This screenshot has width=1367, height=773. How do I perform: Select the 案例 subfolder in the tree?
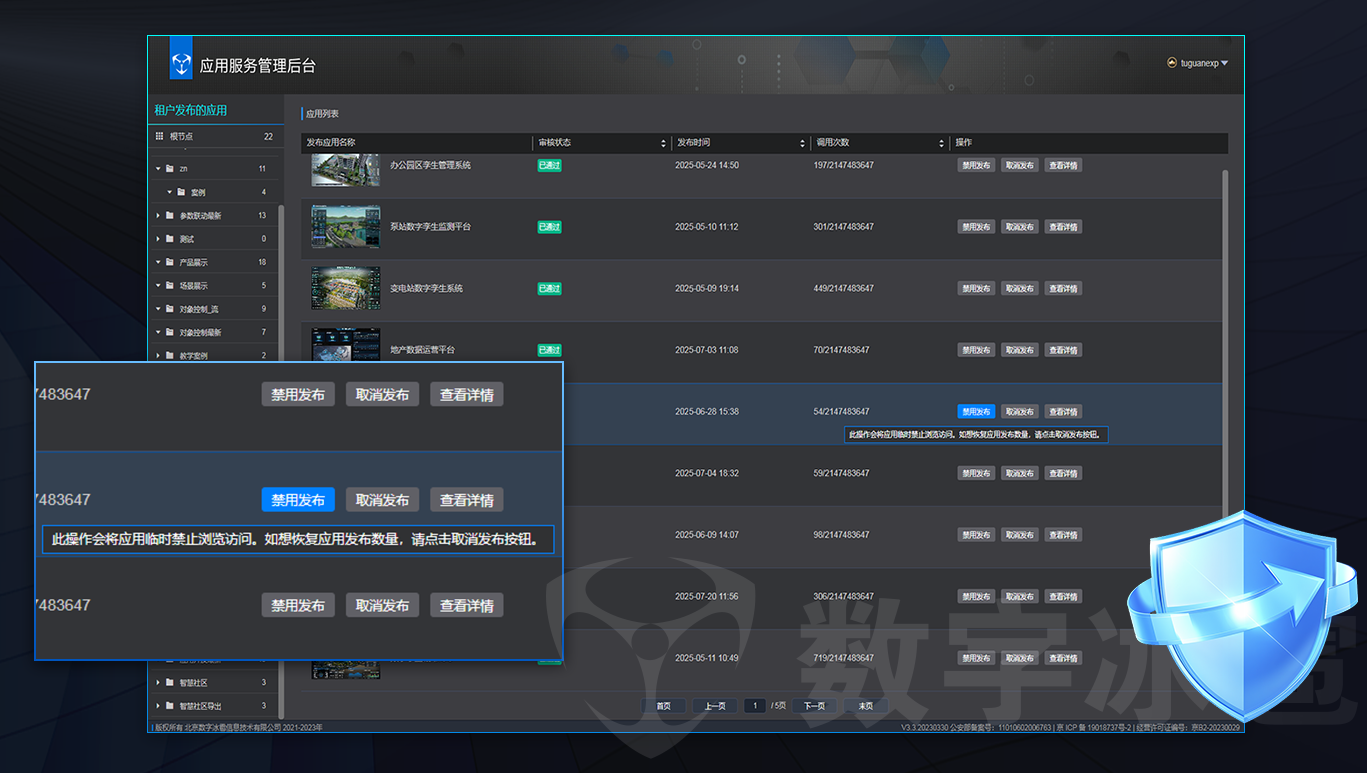point(198,192)
